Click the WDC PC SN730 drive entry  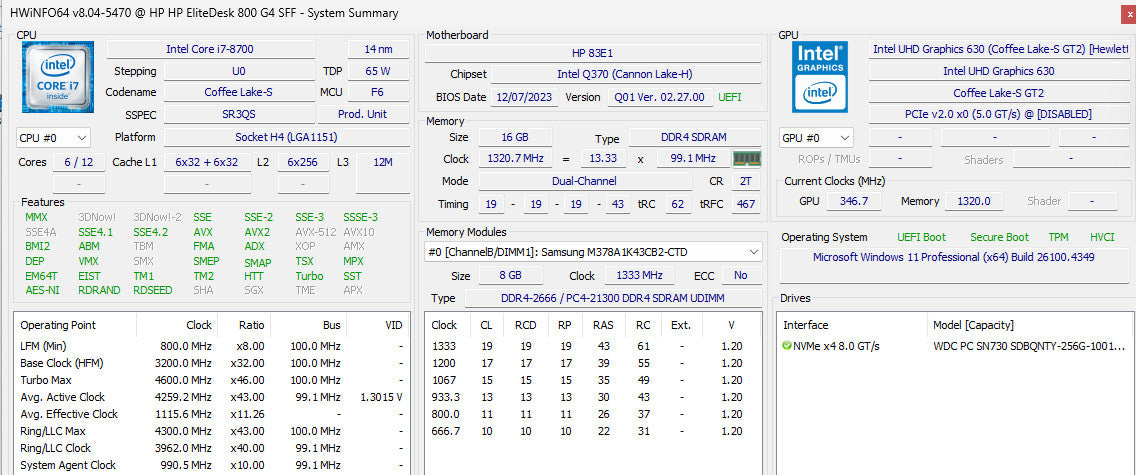pyautogui.click(x=1030, y=346)
